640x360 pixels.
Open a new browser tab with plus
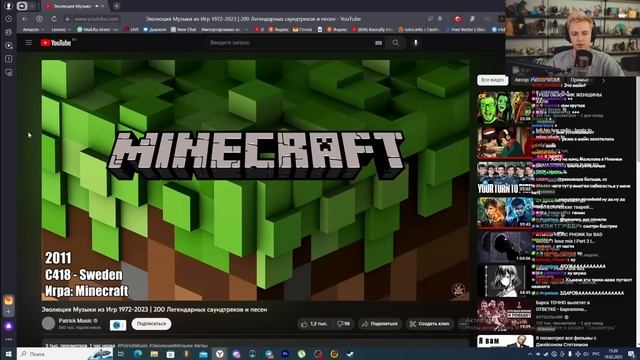(117, 6)
